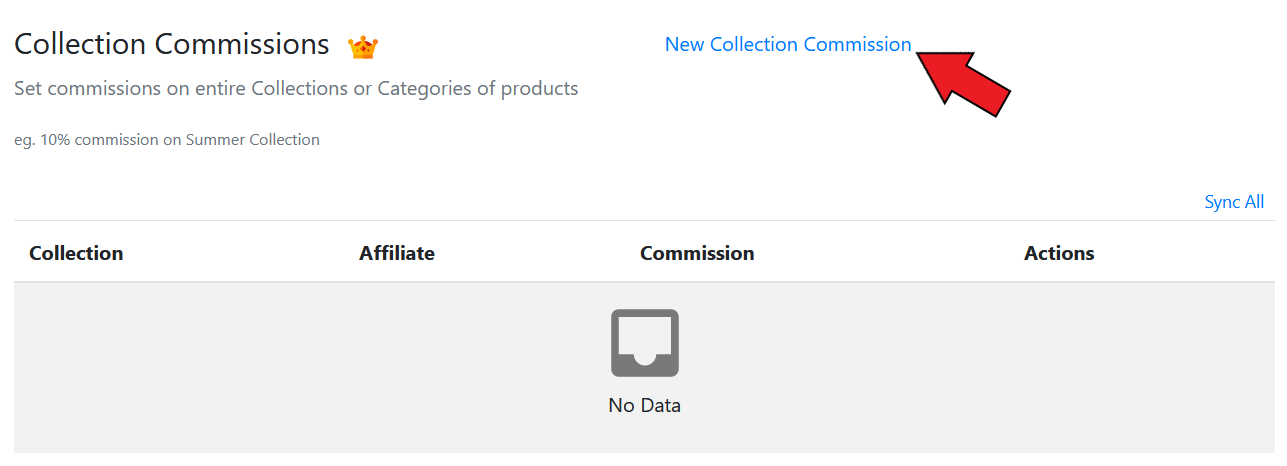Click the "eg. 10% commission" example text
This screenshot has height=466, width=1287.
point(167,140)
